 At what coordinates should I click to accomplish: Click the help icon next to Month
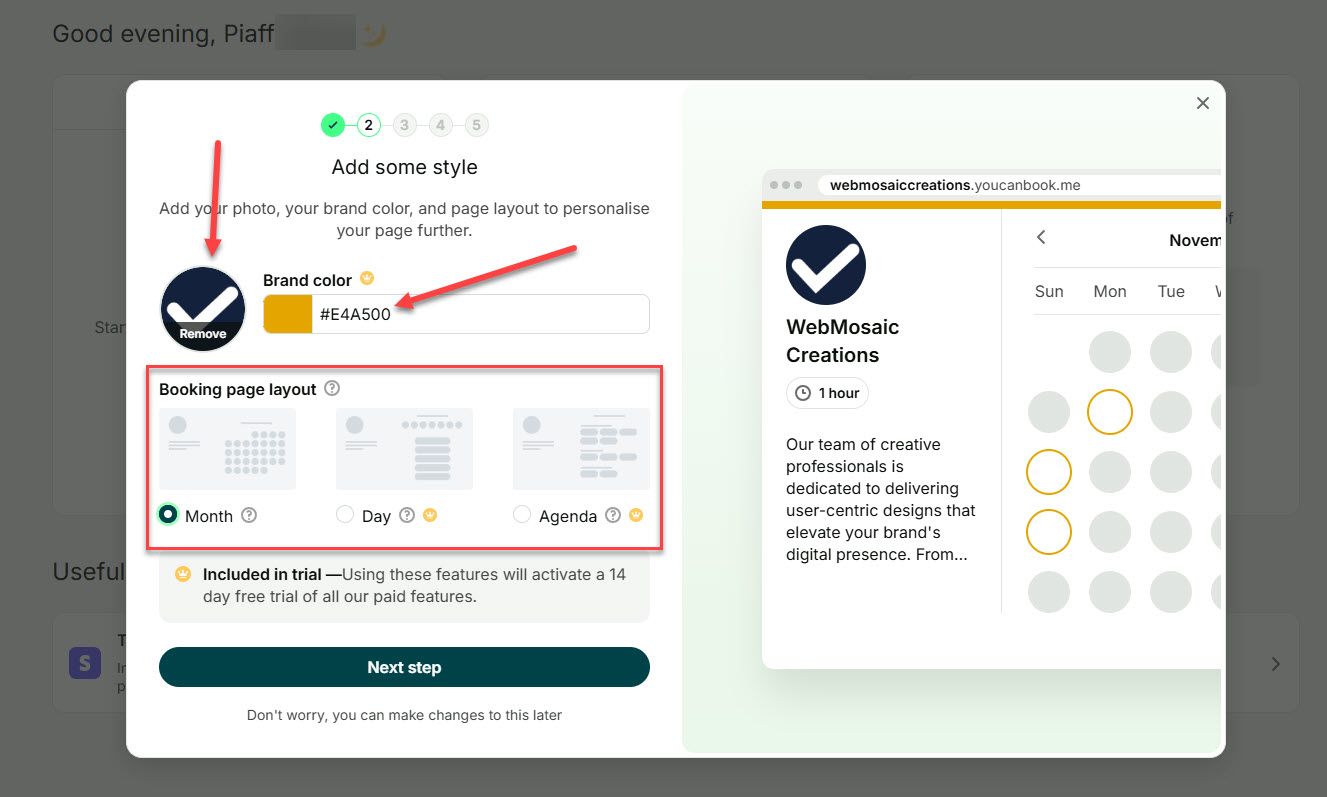(249, 515)
